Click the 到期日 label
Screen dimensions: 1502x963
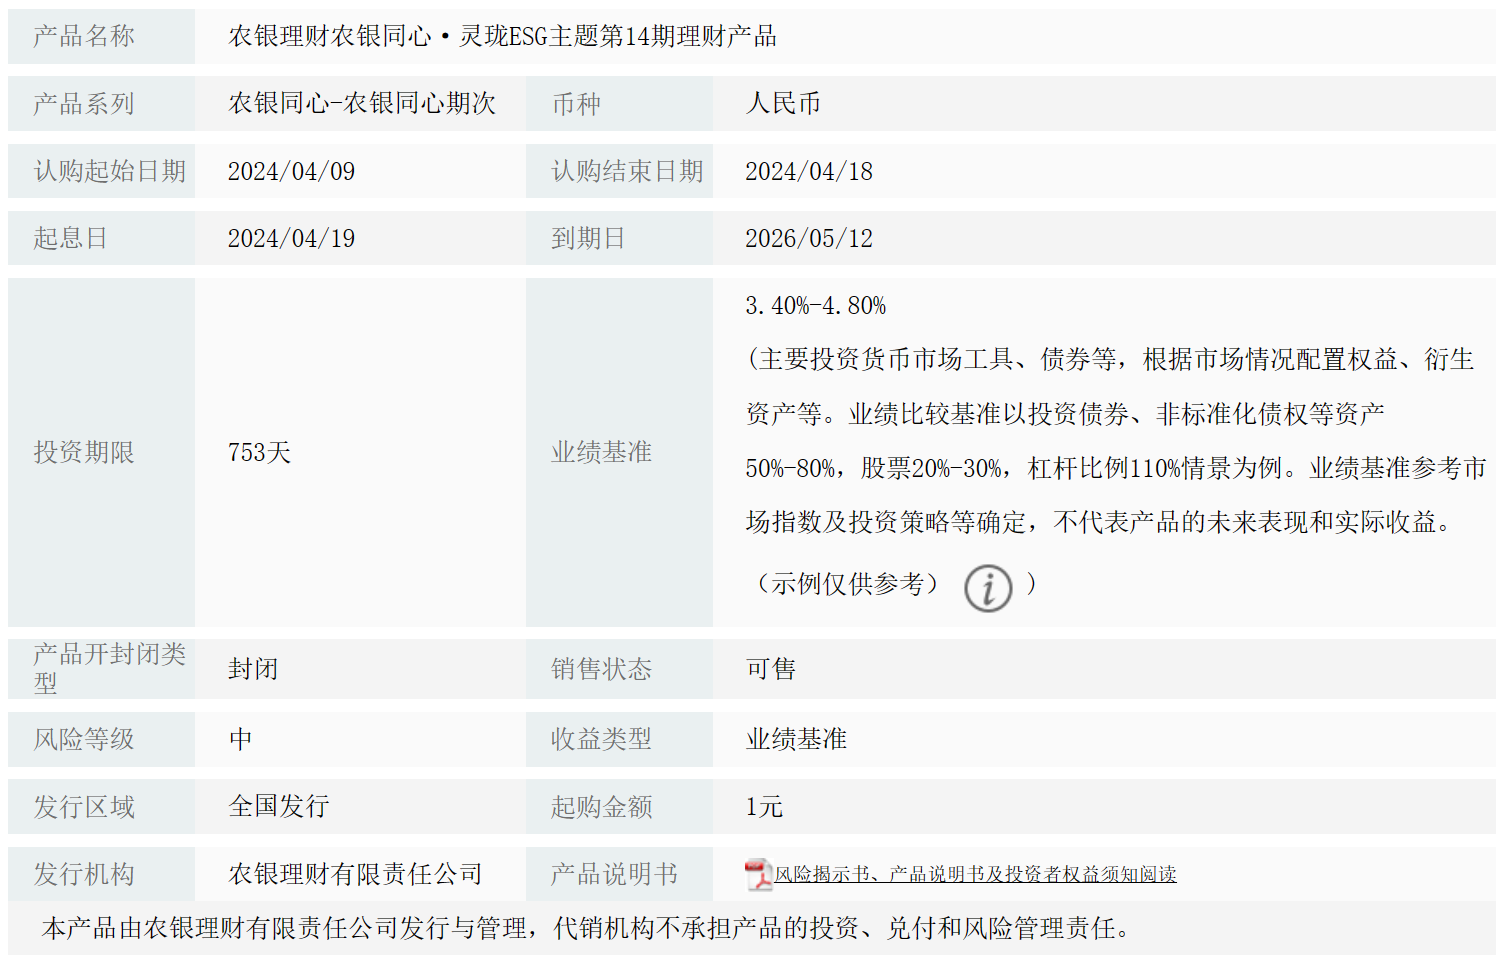point(588,238)
